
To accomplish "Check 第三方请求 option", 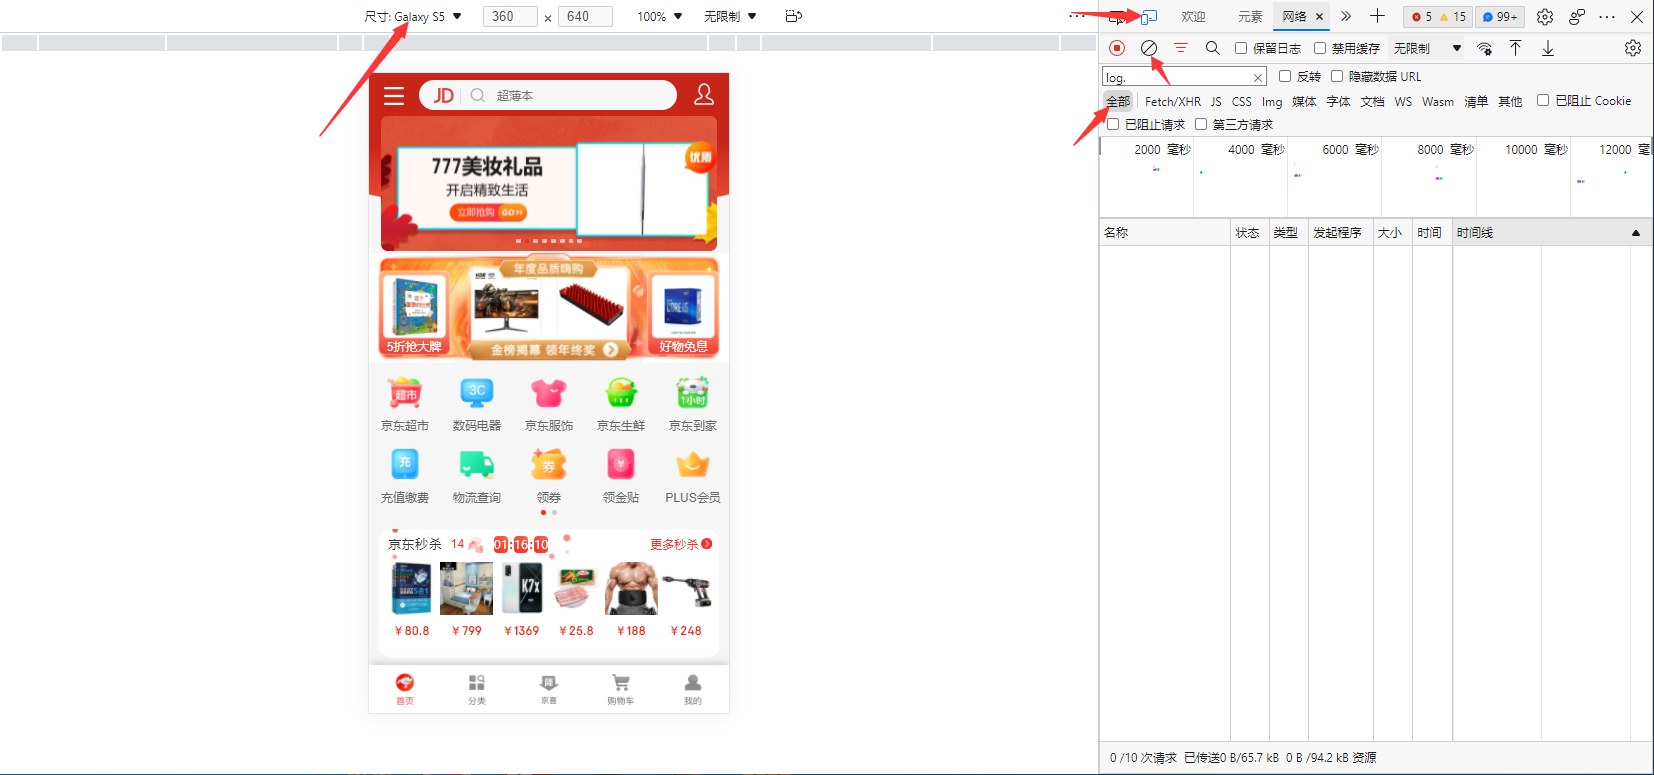I will coord(1201,124).
